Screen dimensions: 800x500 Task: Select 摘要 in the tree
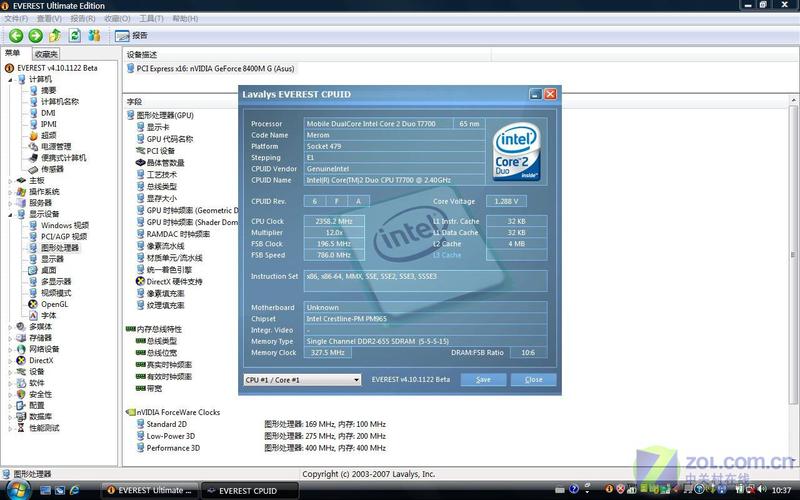point(48,90)
